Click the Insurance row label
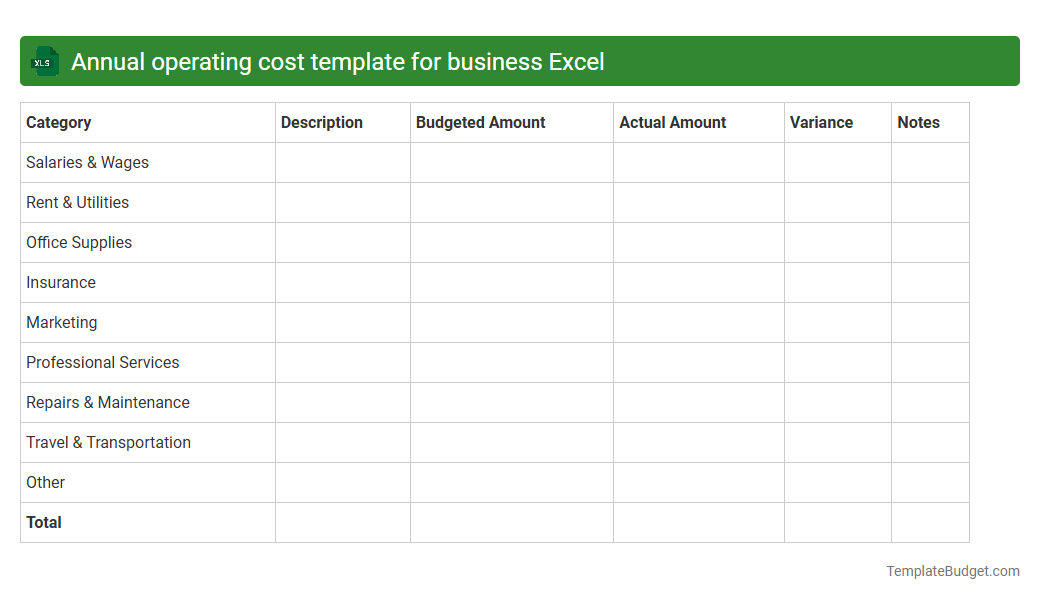This screenshot has height=600, width=1040. click(61, 282)
